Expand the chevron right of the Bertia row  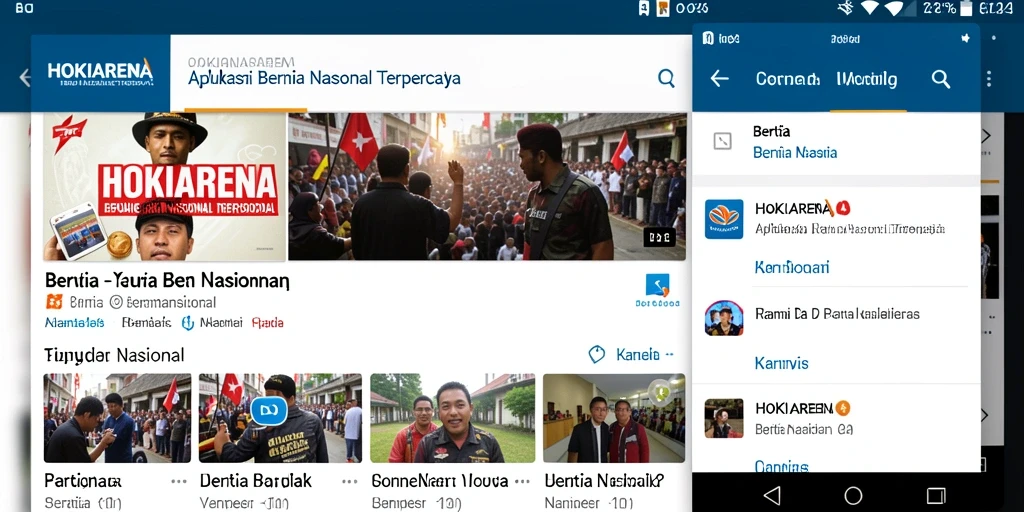click(986, 136)
